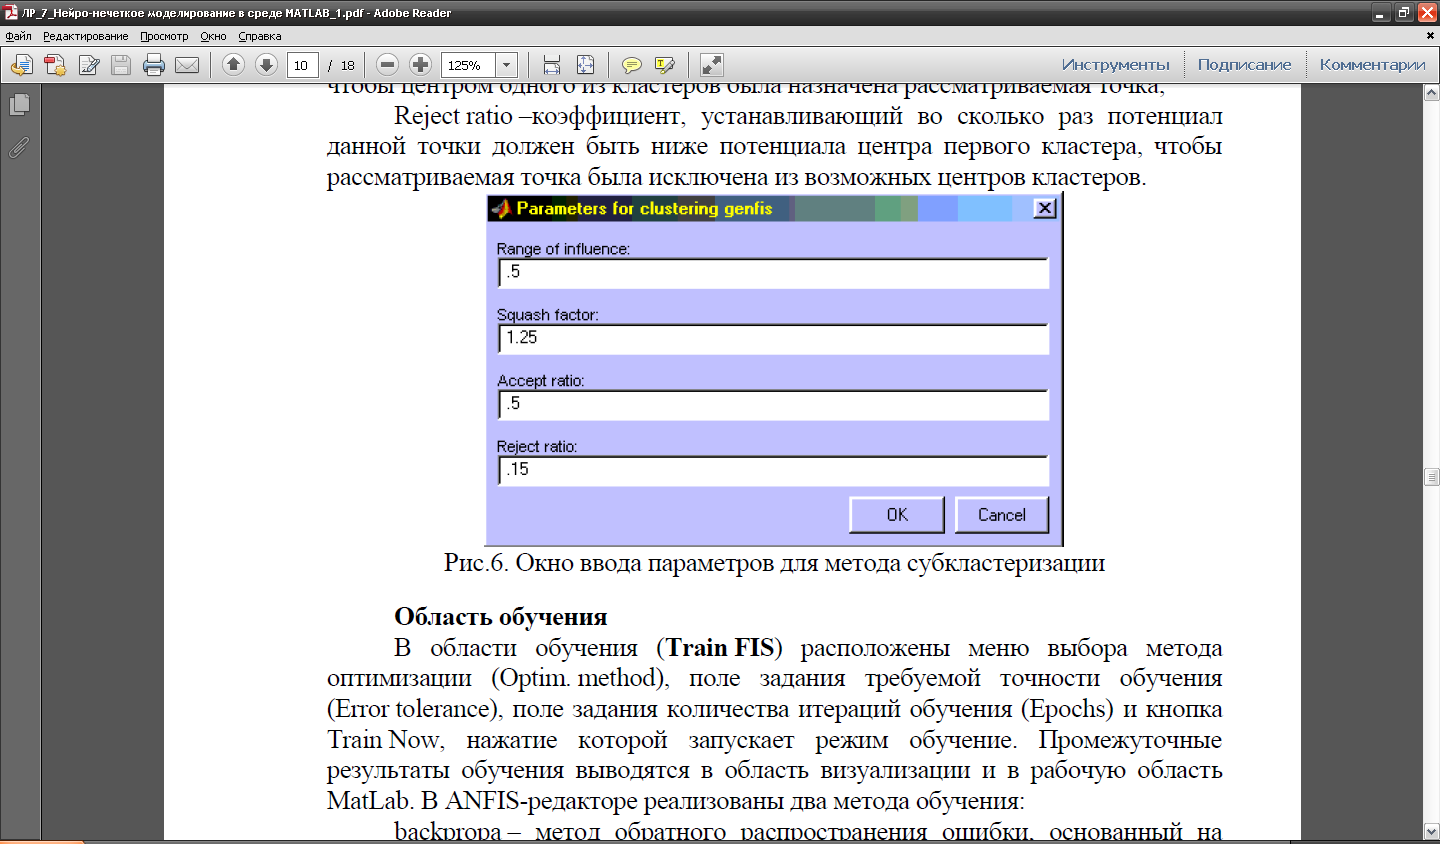Restore down the Adobe Reader window
This screenshot has width=1440, height=844.
click(x=1404, y=13)
